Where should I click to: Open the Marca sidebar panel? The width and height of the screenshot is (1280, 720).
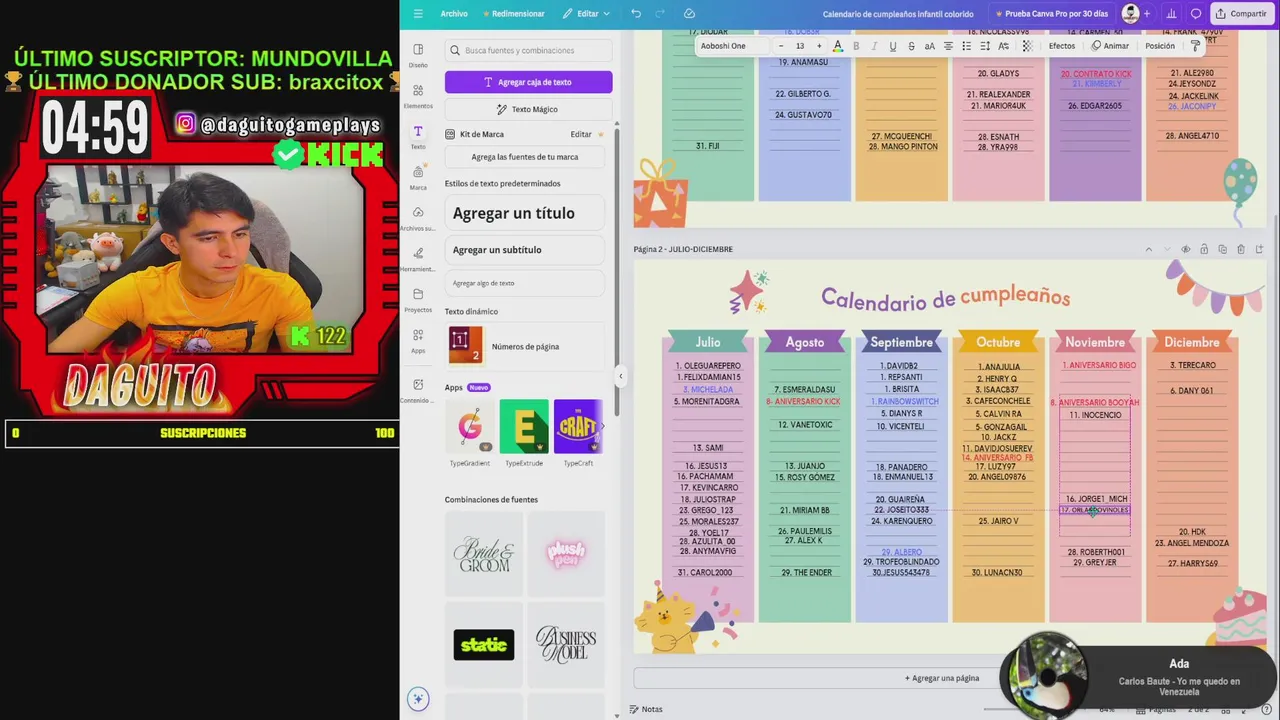[x=418, y=177]
